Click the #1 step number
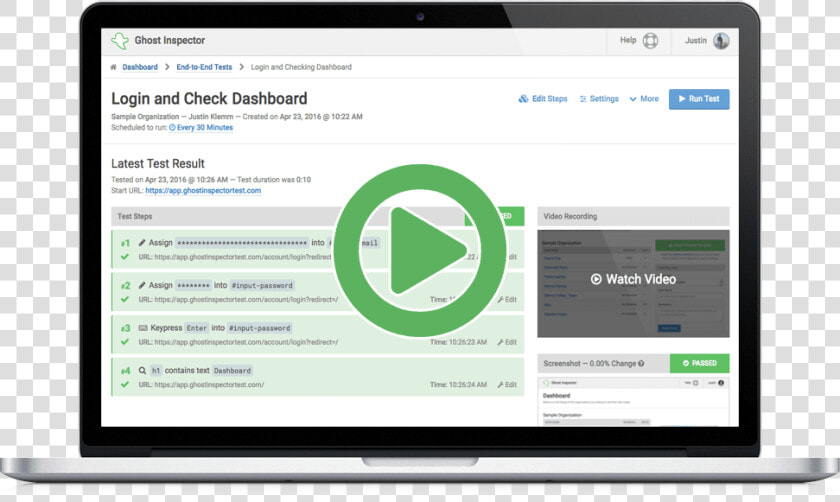 click(x=125, y=243)
